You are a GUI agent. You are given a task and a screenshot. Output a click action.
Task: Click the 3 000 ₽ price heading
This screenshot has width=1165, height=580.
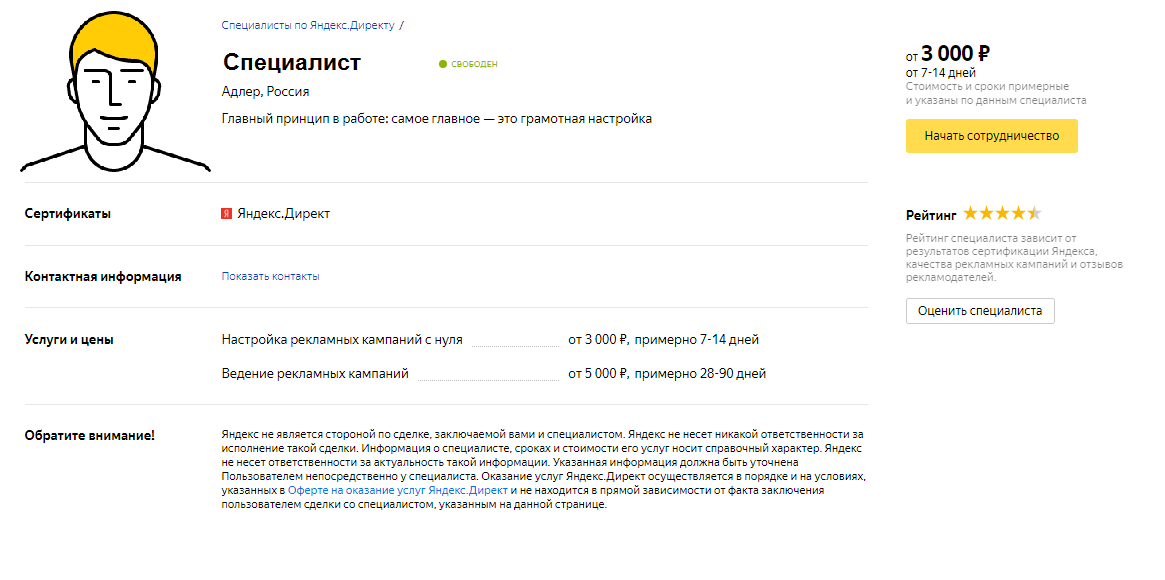(x=955, y=53)
